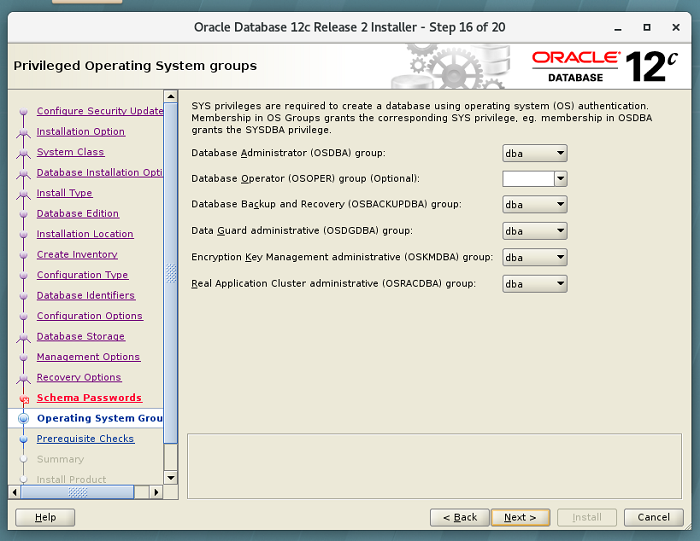Screen dimensions: 700x541
Task: Open the Database Administrator OSDBA group dropdown
Action: coord(535,153)
